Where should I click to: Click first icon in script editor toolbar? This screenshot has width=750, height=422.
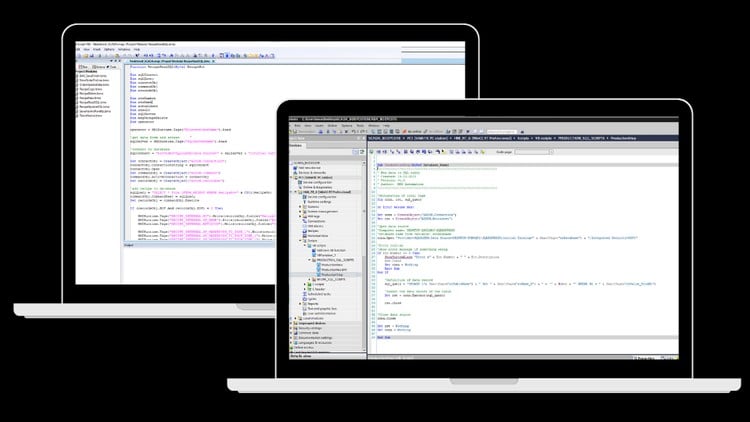(x=373, y=150)
